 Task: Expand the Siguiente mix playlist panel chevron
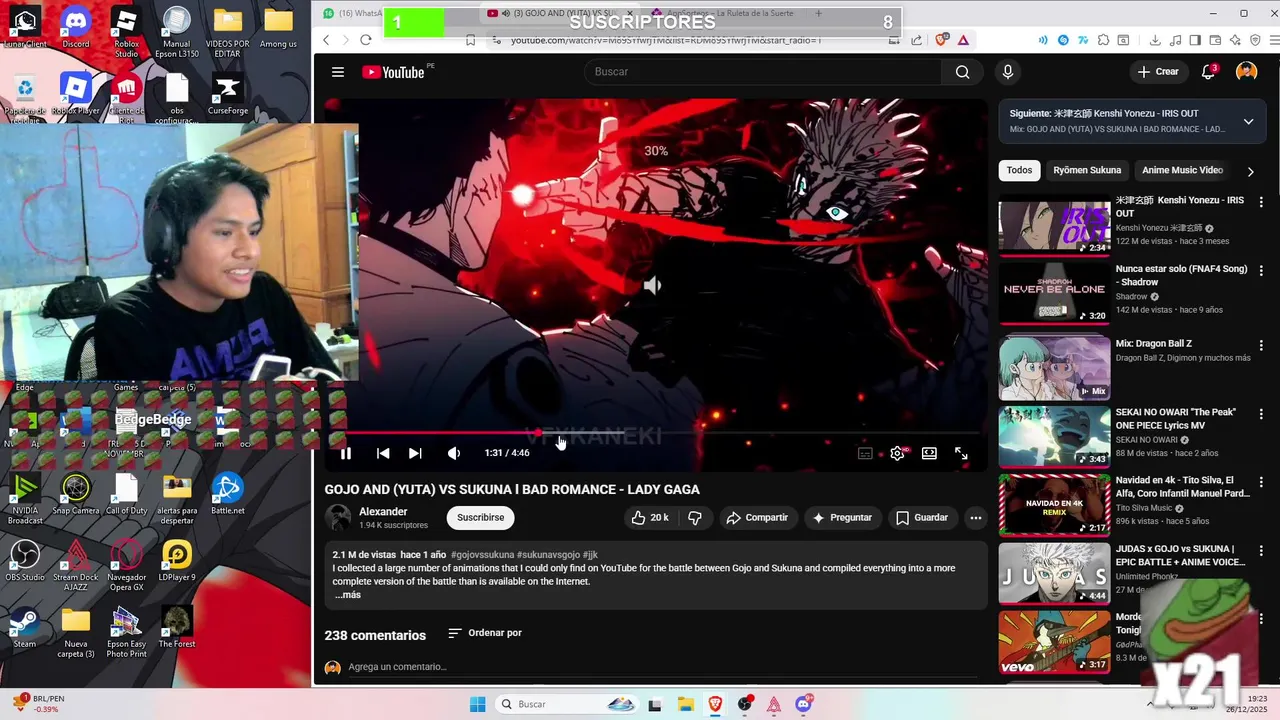[1248, 122]
